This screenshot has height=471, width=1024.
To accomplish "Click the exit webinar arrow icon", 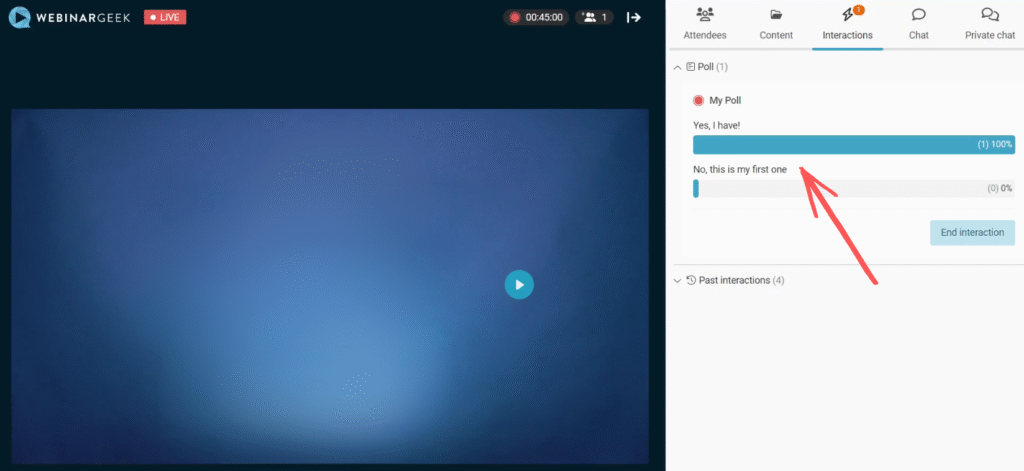I will 633,18.
